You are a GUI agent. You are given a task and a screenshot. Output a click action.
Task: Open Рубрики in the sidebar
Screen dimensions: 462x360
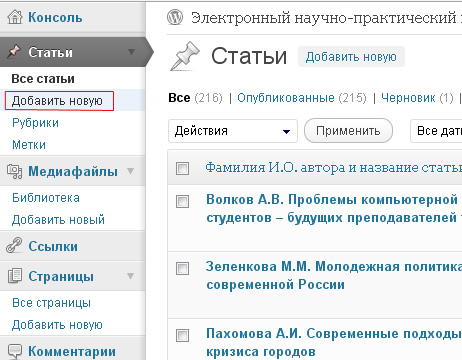coord(35,123)
